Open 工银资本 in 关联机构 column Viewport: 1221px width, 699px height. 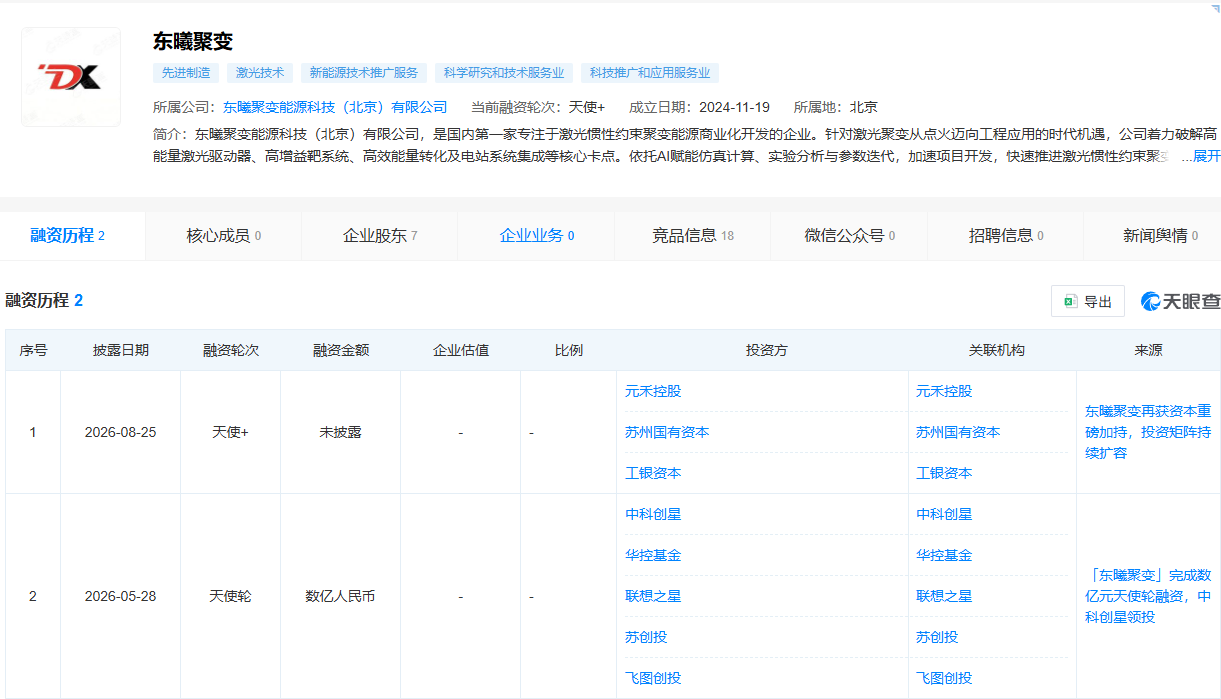(x=944, y=473)
